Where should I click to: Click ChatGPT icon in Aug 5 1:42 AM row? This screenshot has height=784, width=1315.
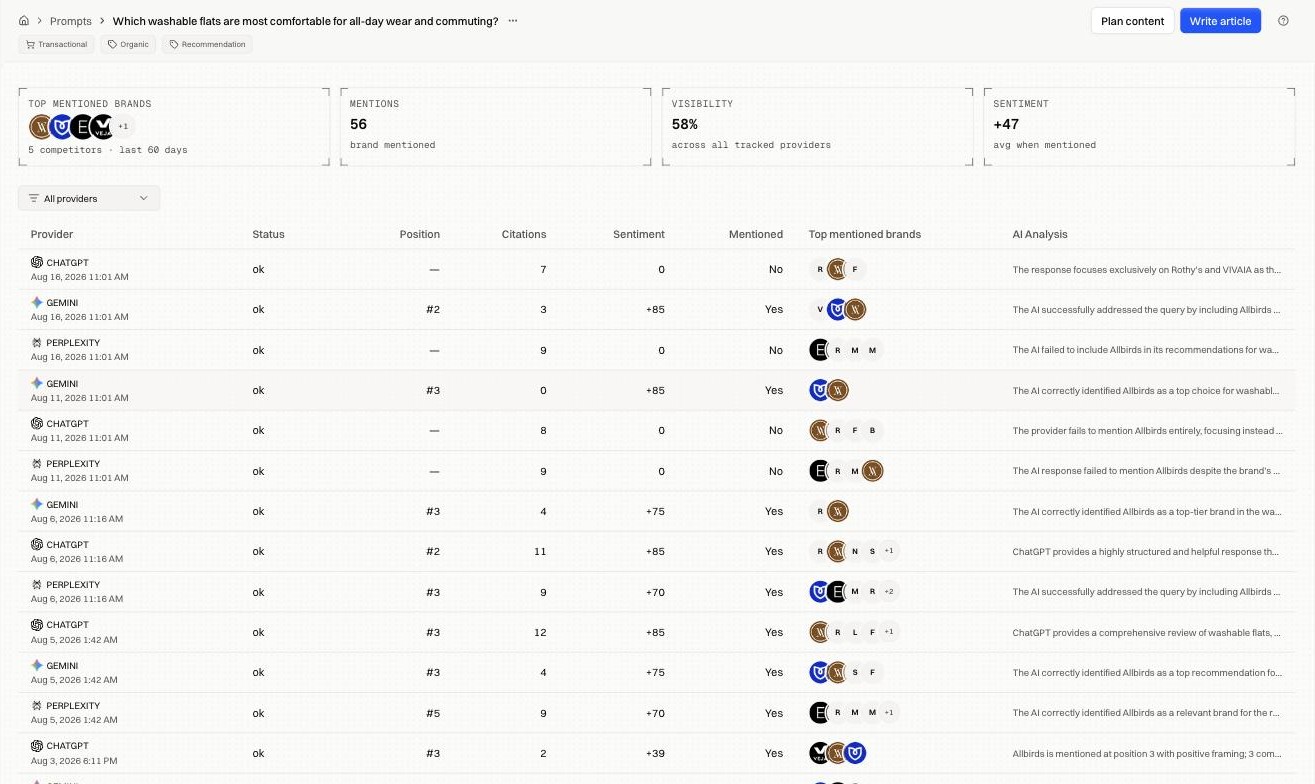pos(37,625)
